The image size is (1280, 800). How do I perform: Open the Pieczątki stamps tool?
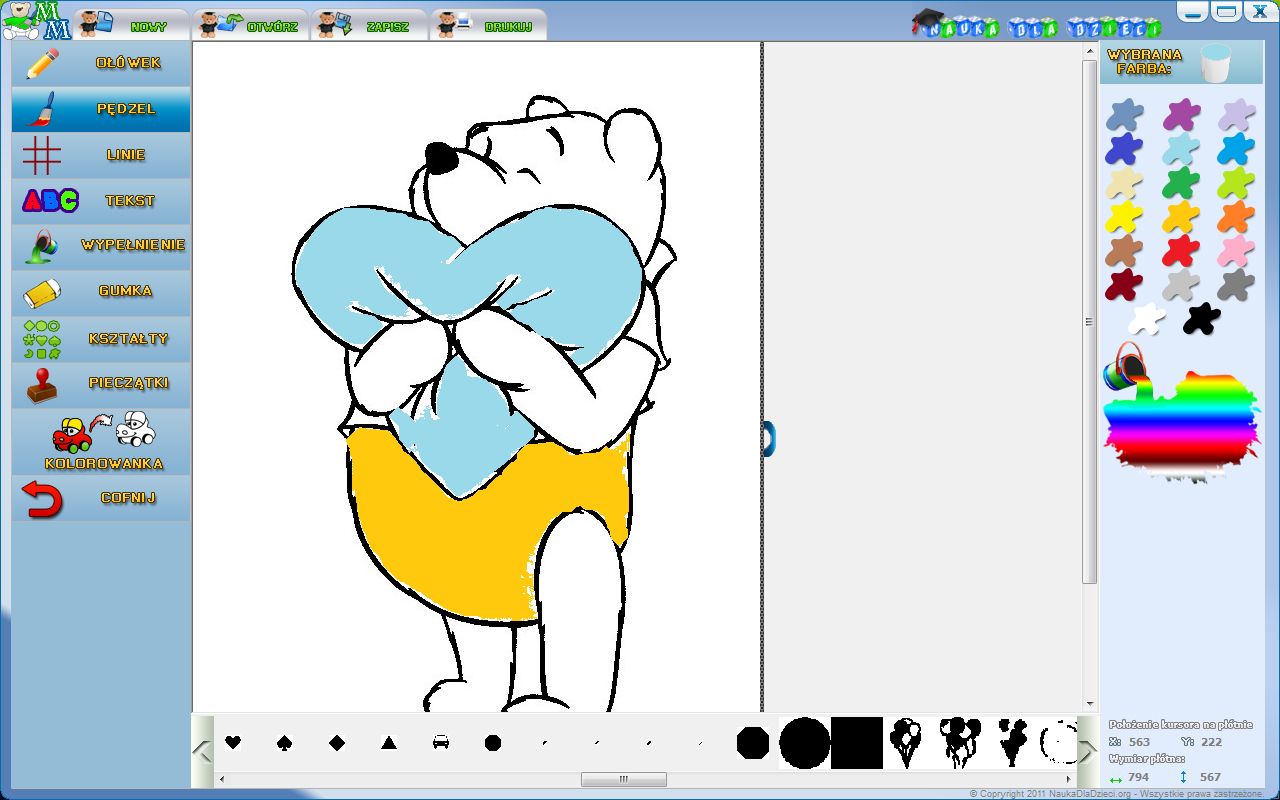tap(100, 384)
